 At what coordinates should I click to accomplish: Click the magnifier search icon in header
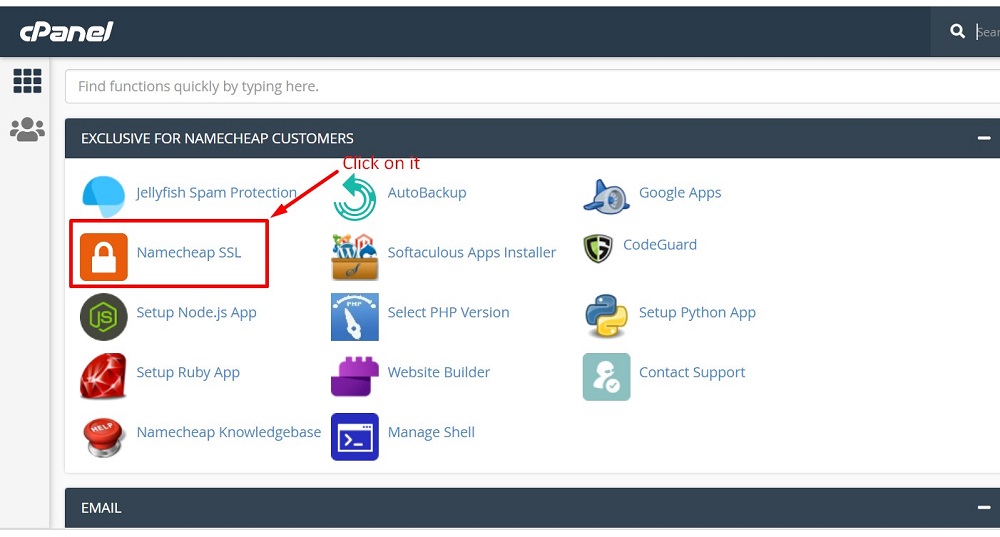[x=957, y=31]
